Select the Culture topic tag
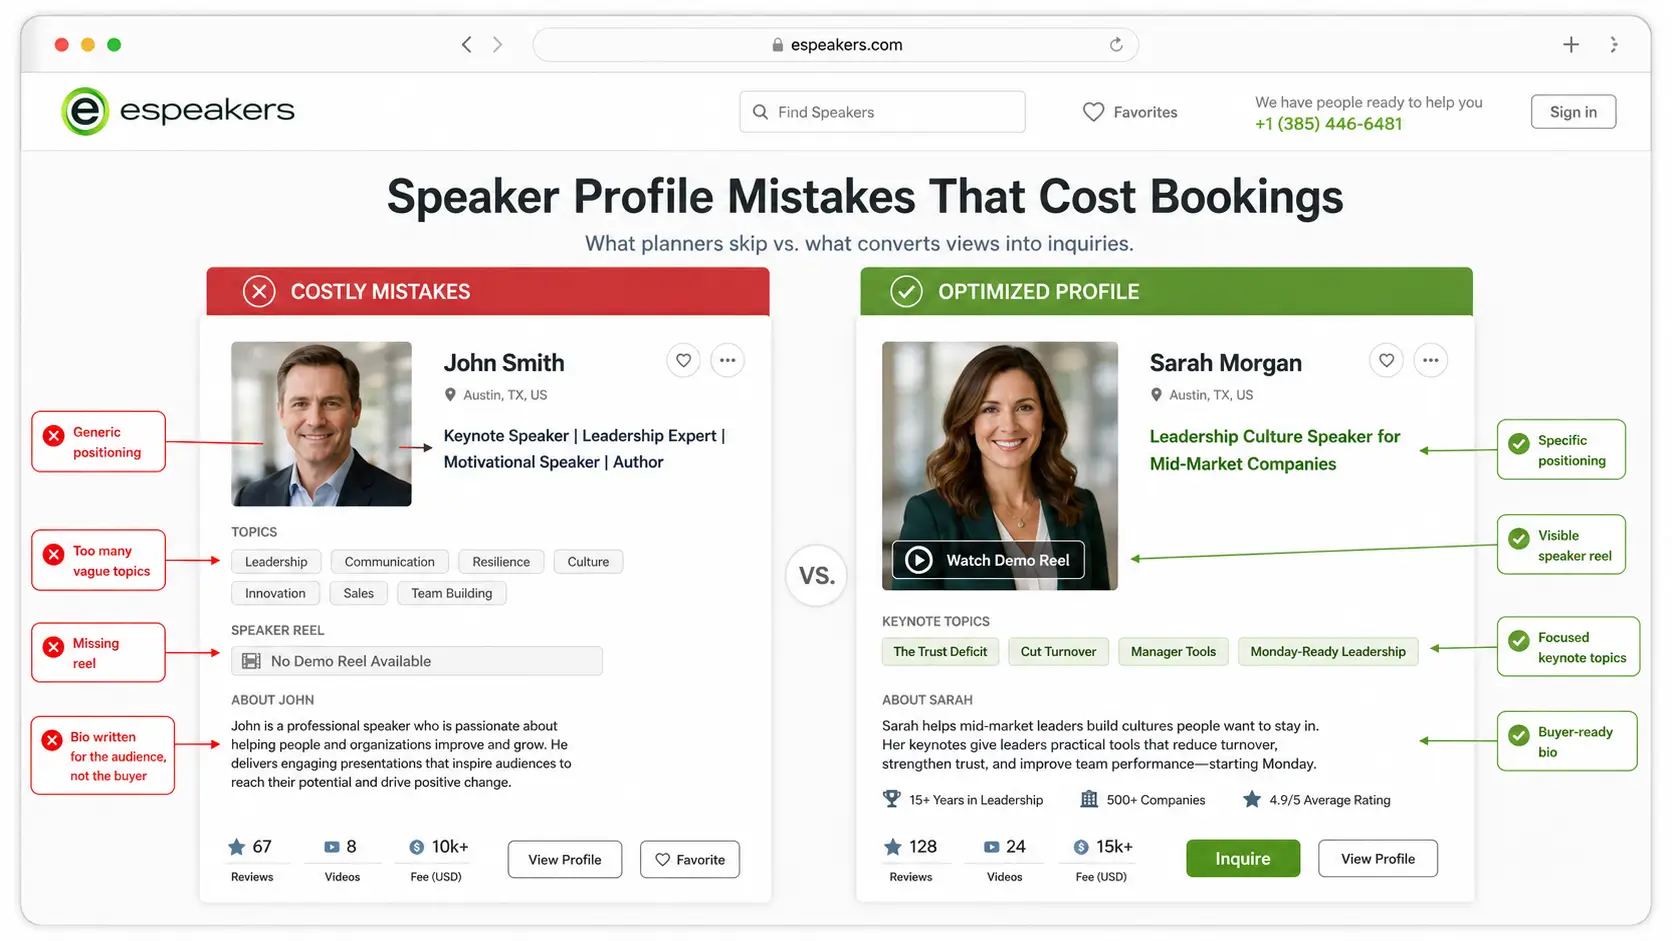 (588, 562)
